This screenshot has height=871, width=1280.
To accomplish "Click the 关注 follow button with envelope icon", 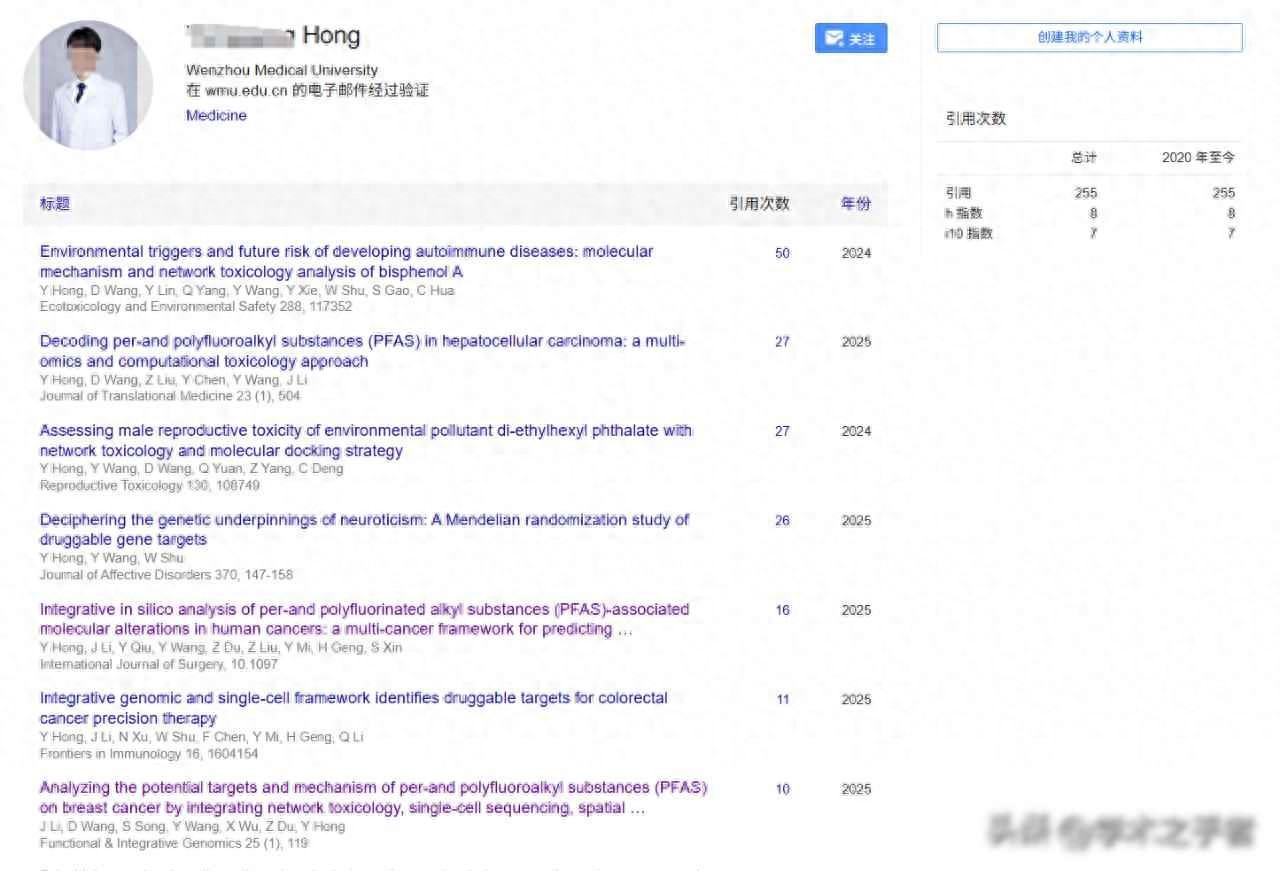I will click(850, 39).
